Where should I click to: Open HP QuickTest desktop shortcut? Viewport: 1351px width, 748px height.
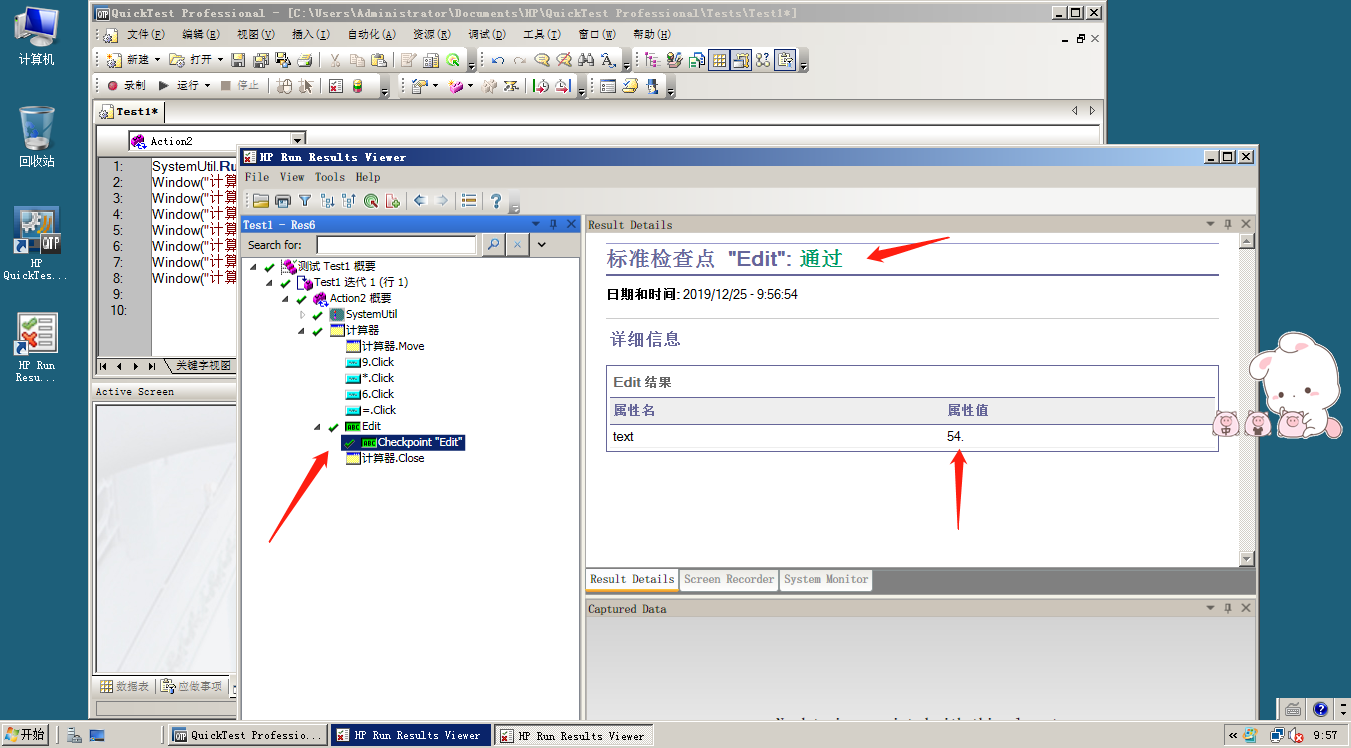(36, 243)
